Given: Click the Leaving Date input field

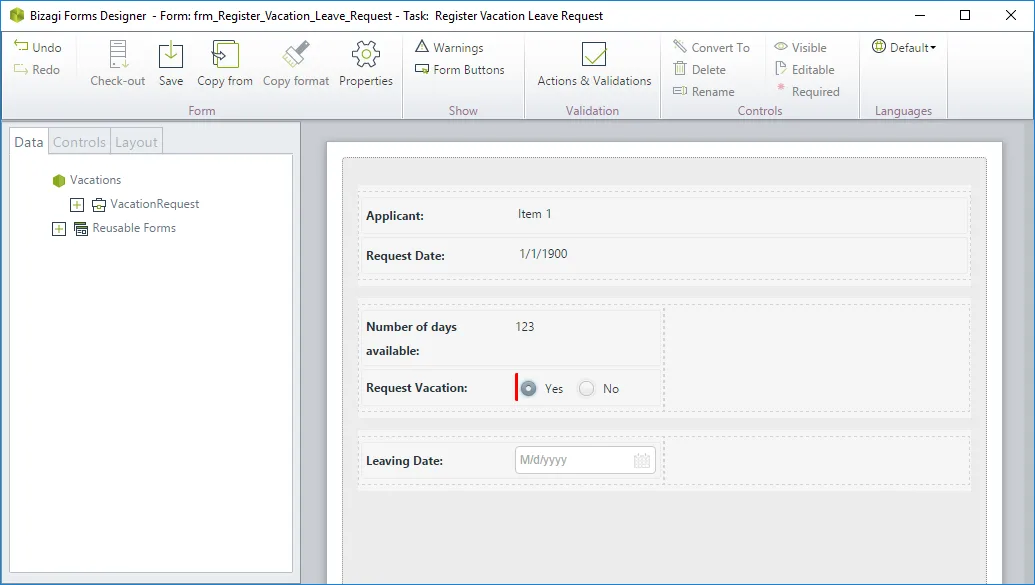Looking at the screenshot, I should (x=585, y=460).
